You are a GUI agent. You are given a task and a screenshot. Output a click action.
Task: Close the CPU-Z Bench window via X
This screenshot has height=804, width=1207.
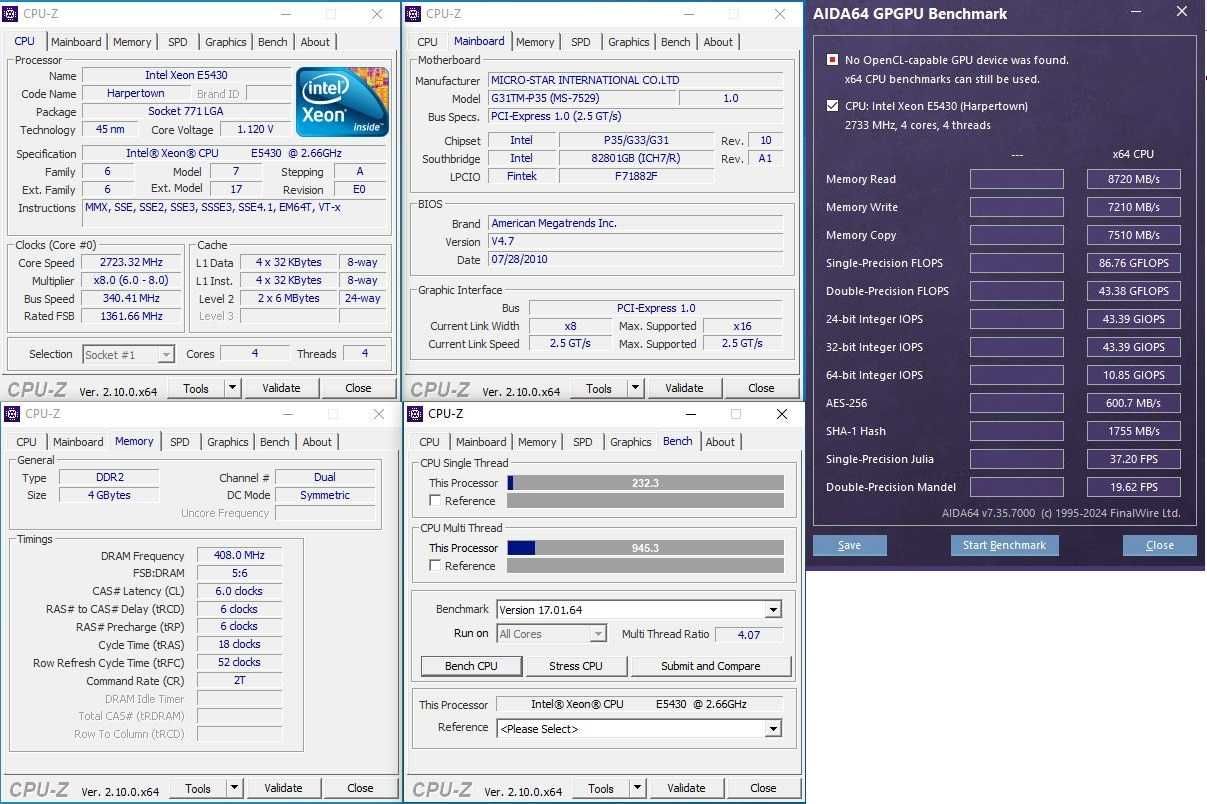tap(784, 414)
